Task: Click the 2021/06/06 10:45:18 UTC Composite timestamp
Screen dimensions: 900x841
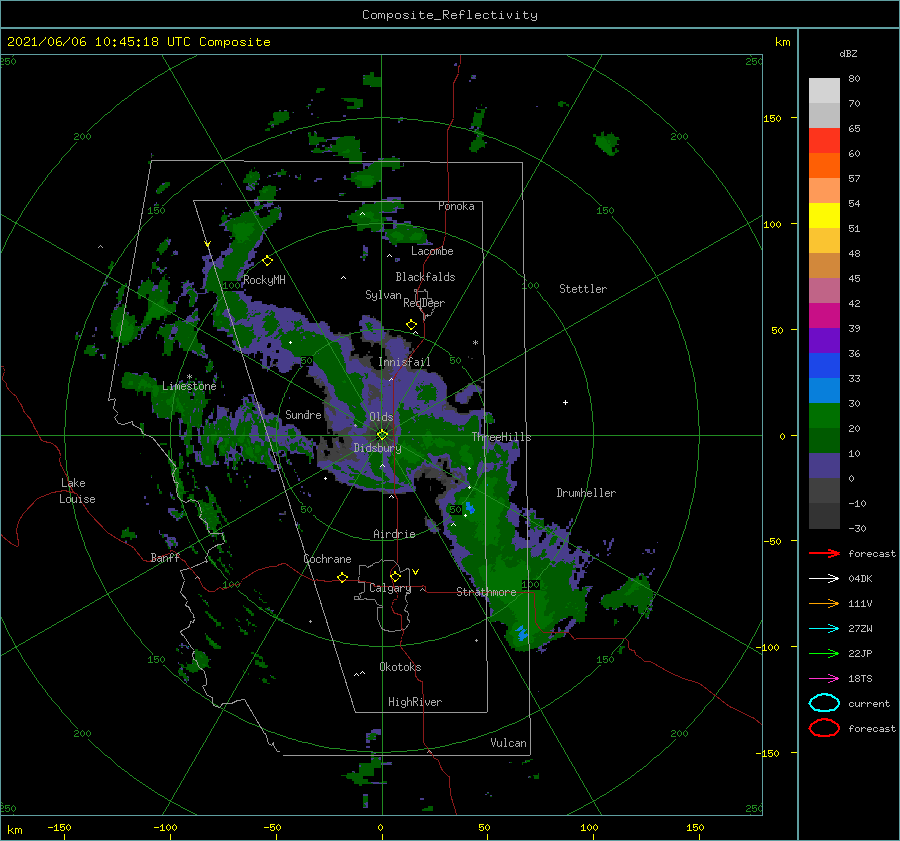Action: click(x=138, y=42)
